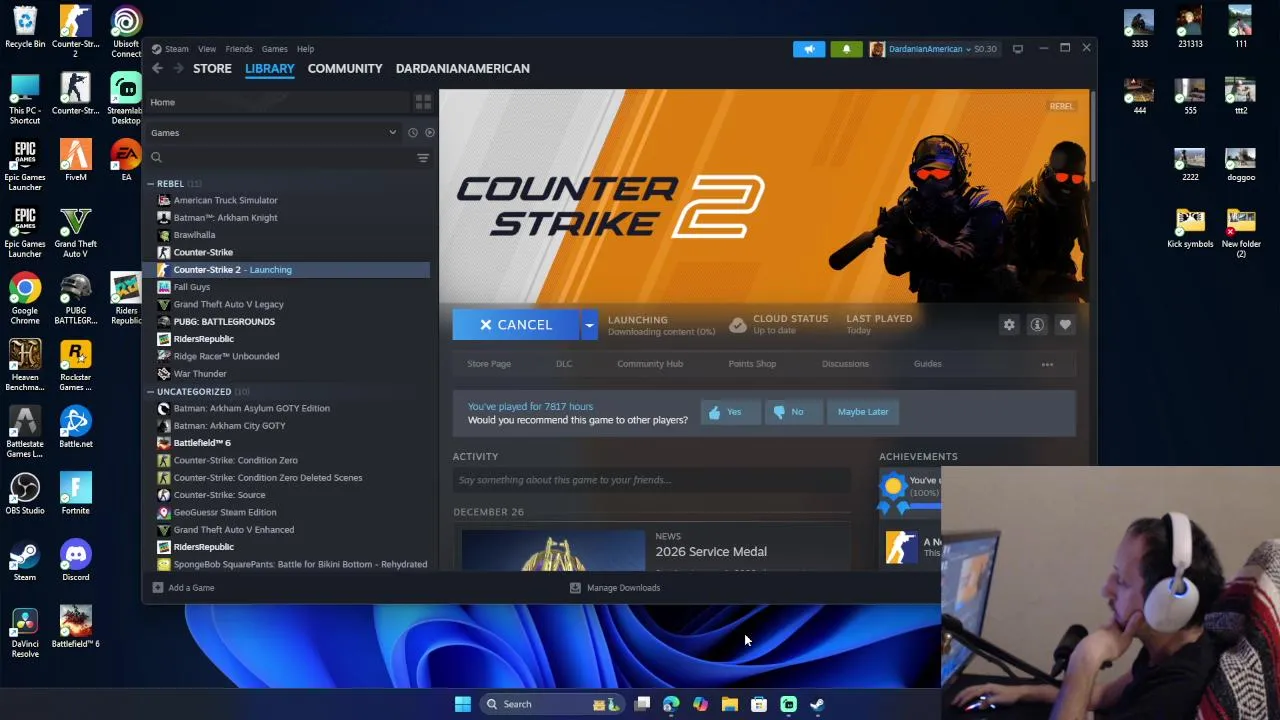Open the Games menu
Image resolution: width=1280 pixels, height=720 pixels.
[274, 49]
